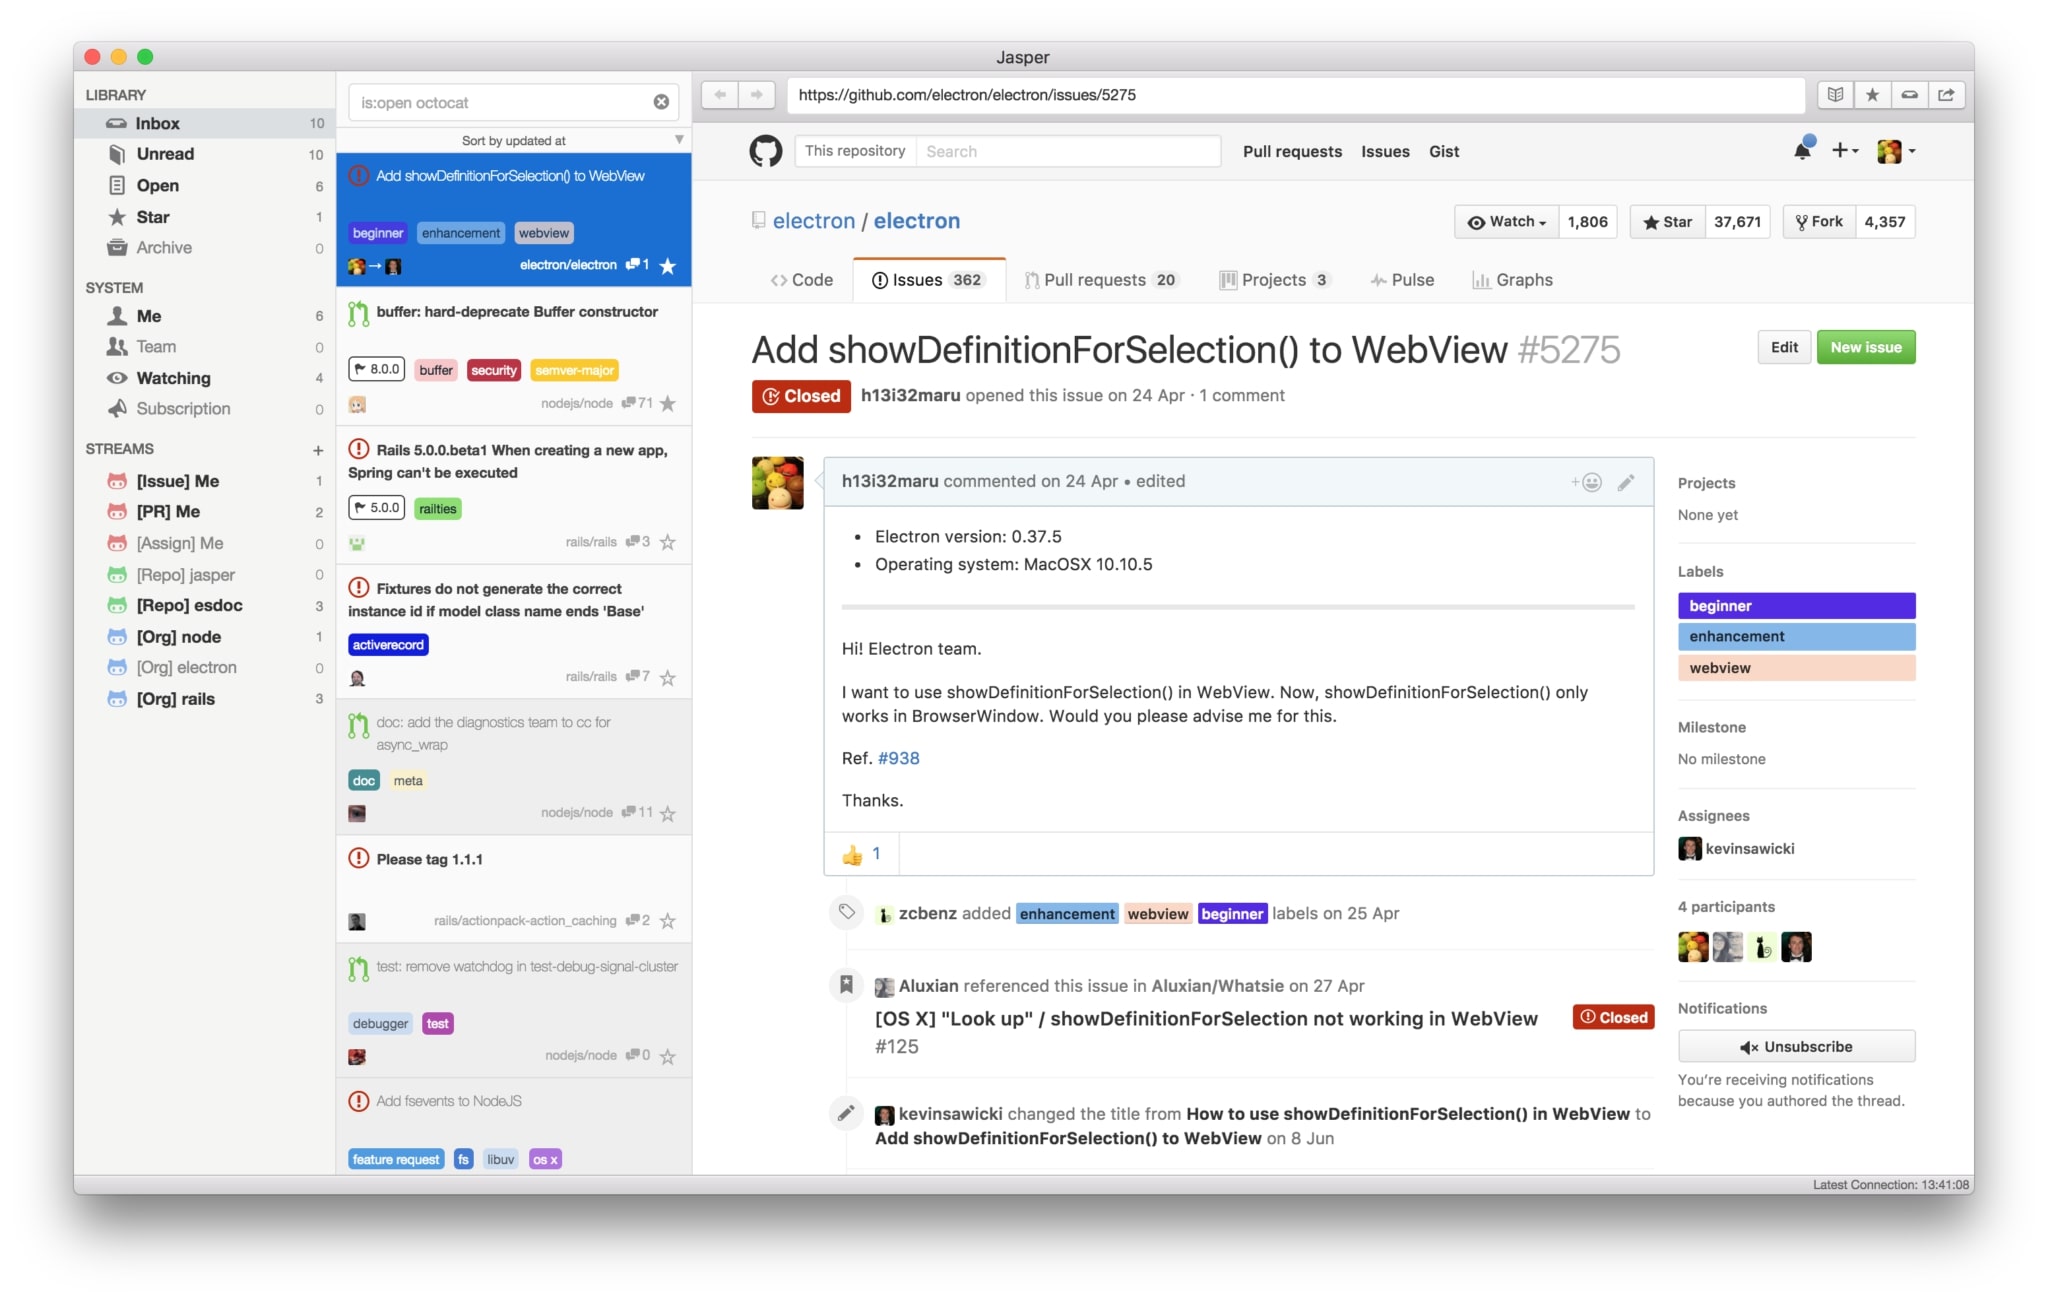2048x1300 pixels.
Task: Toggle star on the Please tag 1.1.1 issue
Action: pyautogui.click(x=668, y=921)
